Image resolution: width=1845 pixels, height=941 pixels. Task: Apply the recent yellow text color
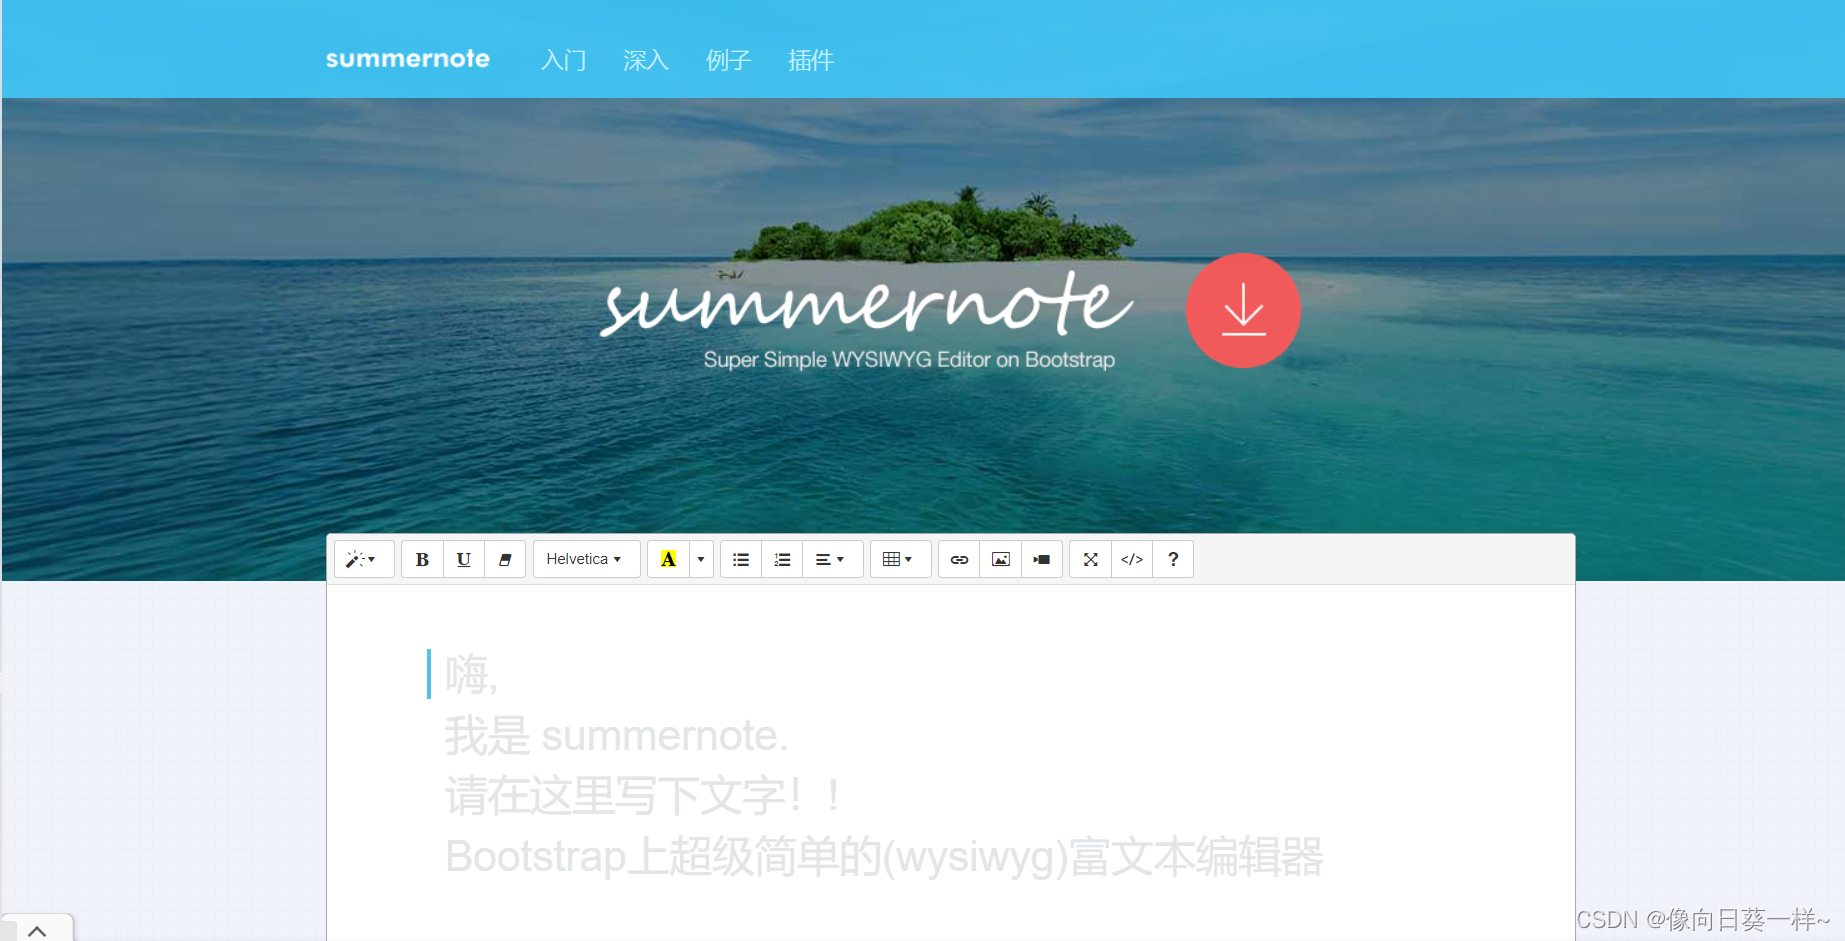point(668,559)
